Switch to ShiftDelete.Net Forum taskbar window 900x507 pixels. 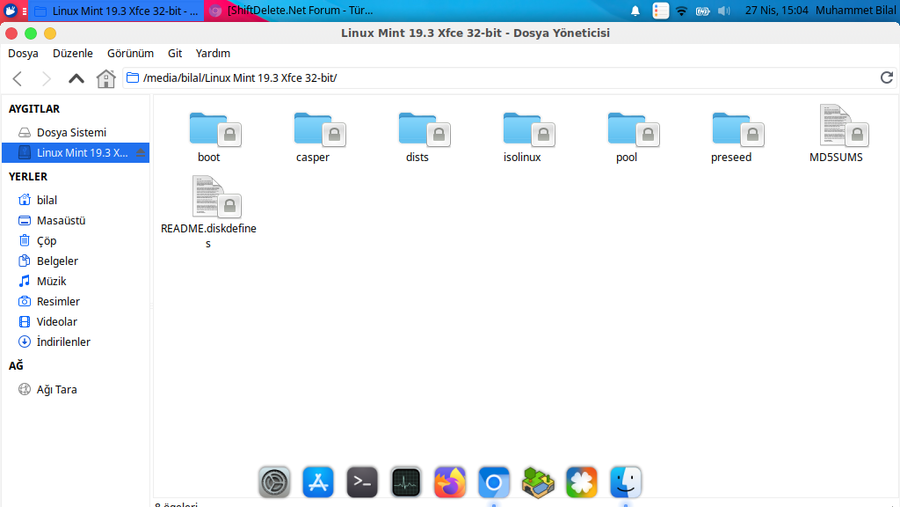point(293,10)
